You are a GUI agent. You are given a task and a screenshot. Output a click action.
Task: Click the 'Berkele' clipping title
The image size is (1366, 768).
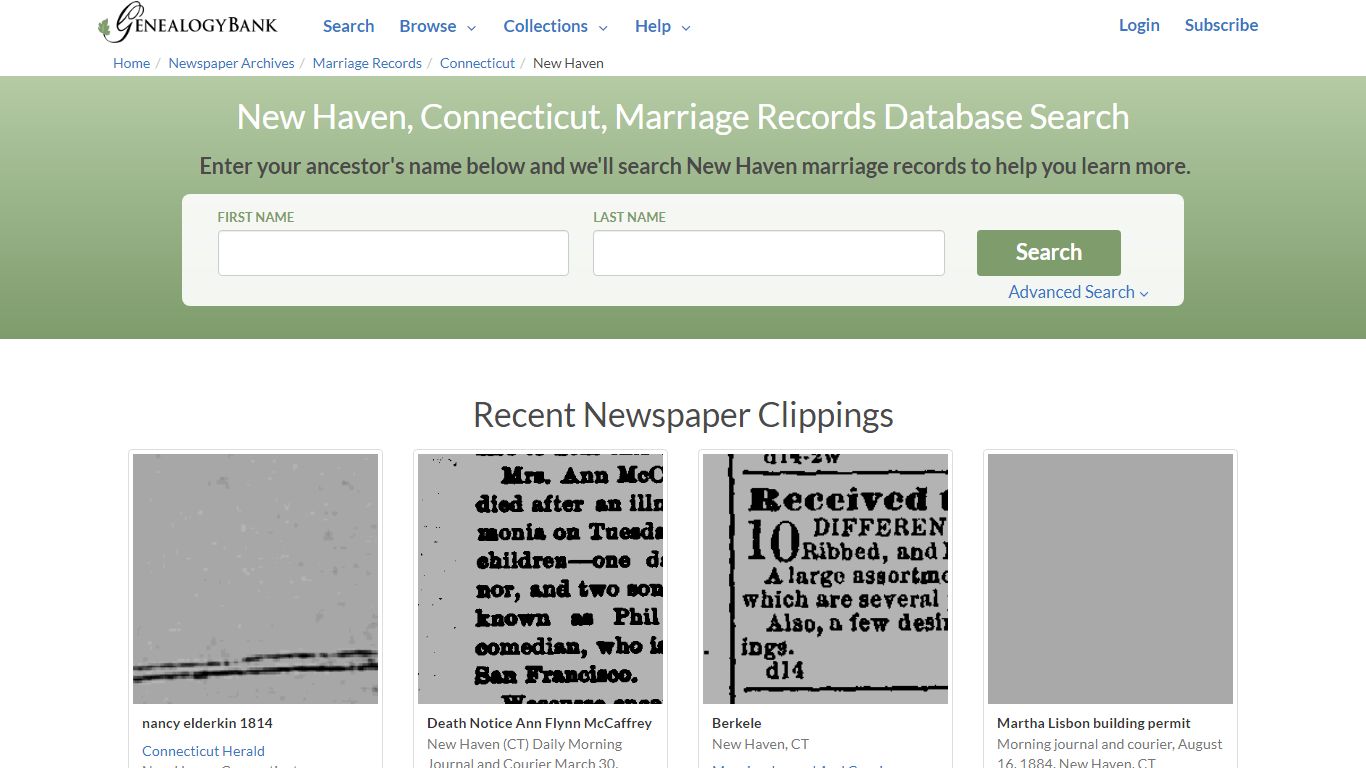[x=736, y=723]
